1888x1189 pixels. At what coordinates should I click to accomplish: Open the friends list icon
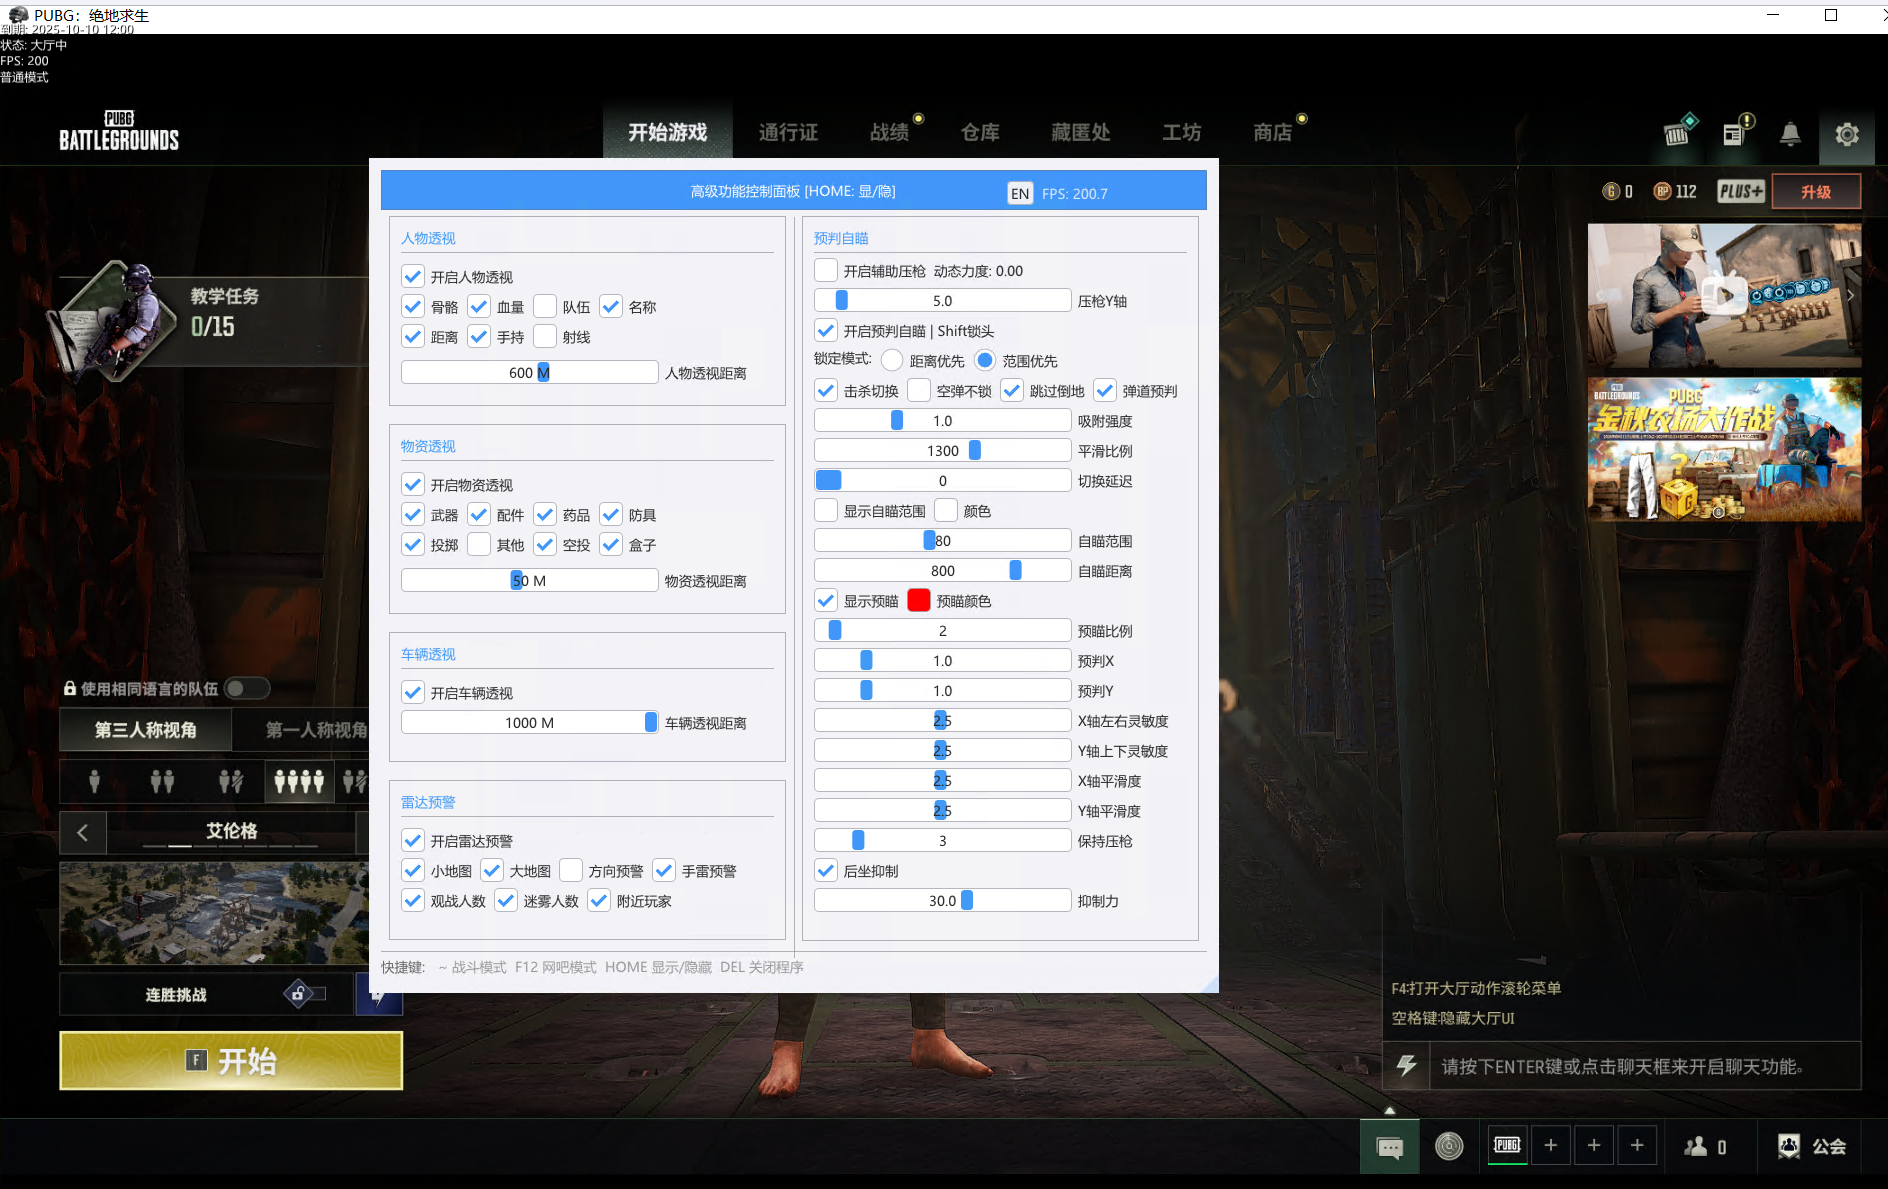(1705, 1147)
